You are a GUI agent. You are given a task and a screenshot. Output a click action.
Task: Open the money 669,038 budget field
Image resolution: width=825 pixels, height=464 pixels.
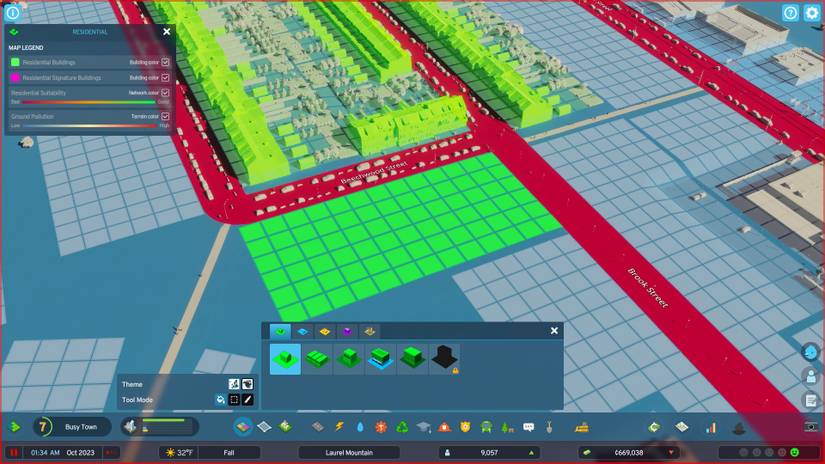(x=629, y=452)
